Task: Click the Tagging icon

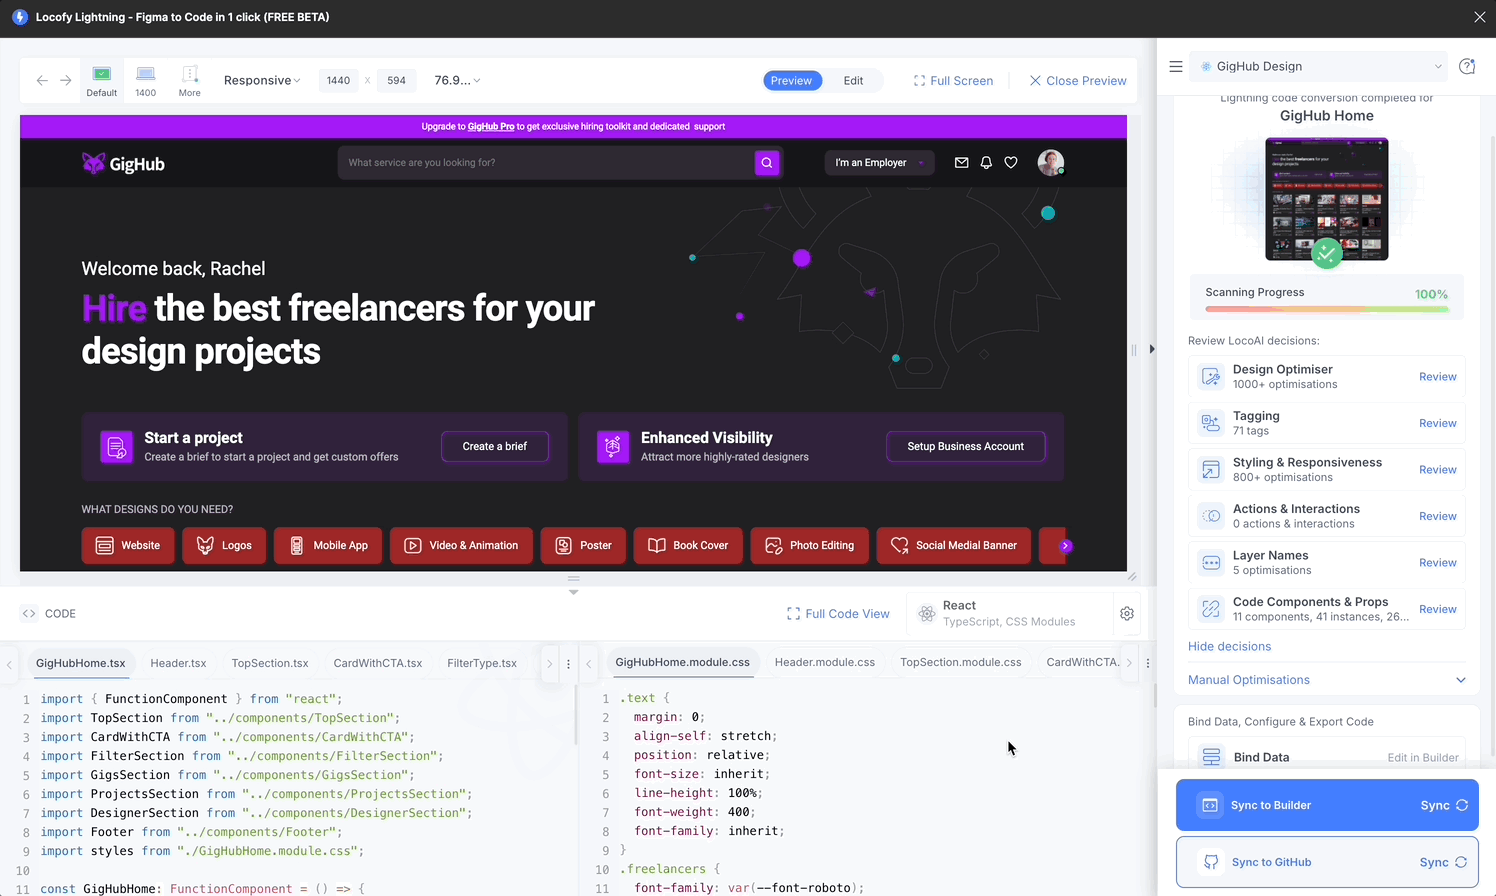Action: (x=1211, y=423)
